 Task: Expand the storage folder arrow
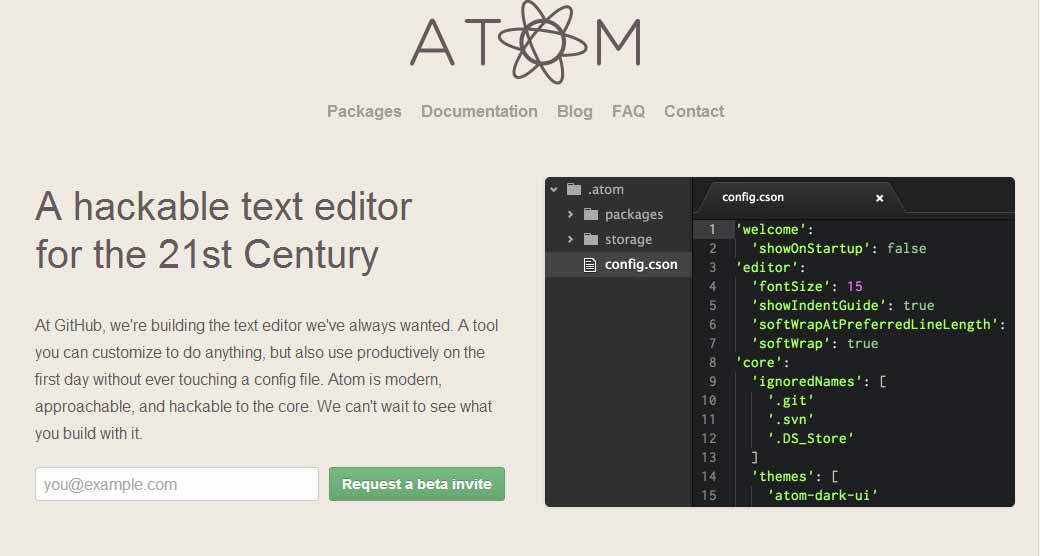click(x=570, y=239)
